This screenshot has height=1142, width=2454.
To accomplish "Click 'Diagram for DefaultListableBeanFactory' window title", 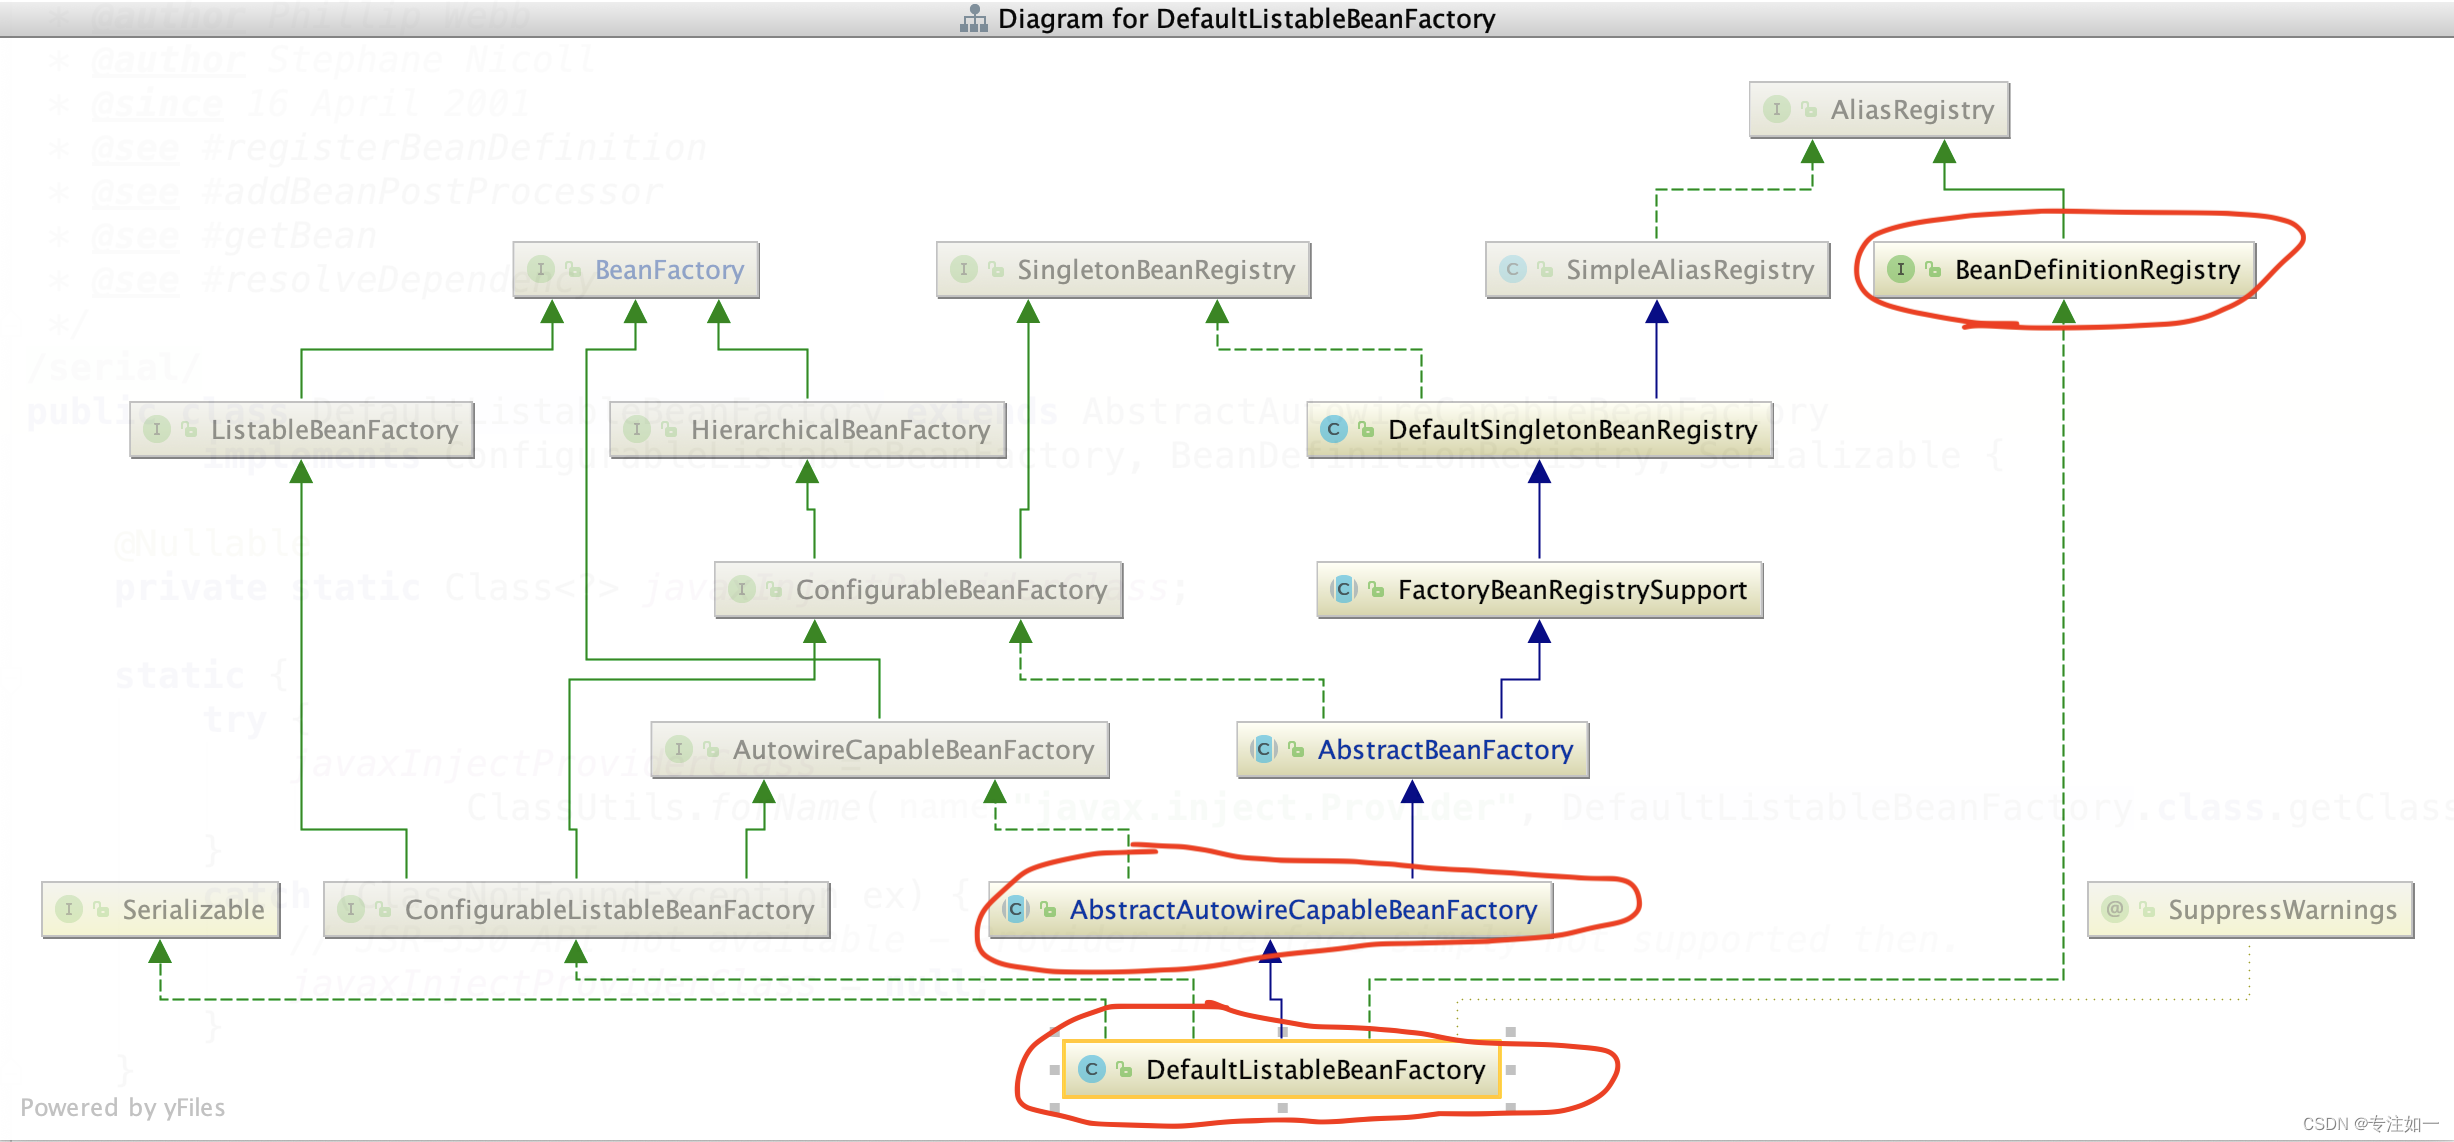I will (x=1246, y=19).
